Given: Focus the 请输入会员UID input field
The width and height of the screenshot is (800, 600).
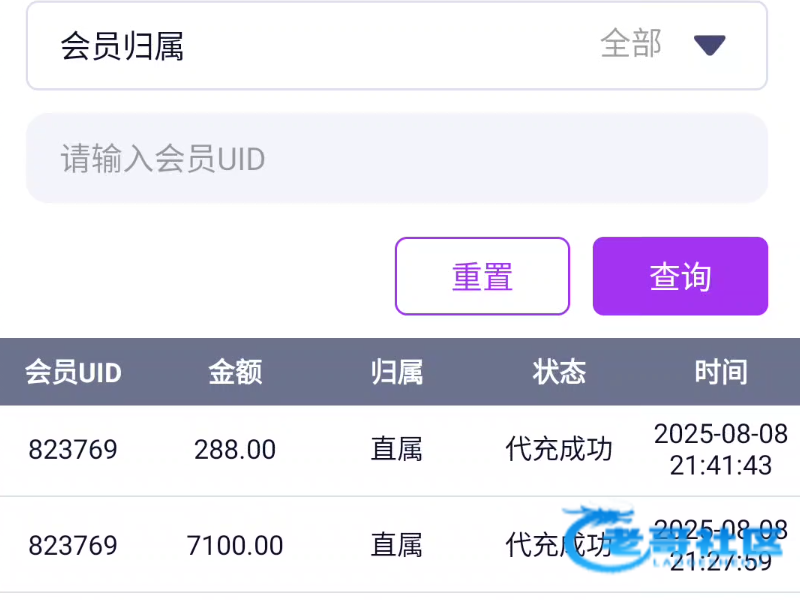Looking at the screenshot, I should [x=396, y=158].
